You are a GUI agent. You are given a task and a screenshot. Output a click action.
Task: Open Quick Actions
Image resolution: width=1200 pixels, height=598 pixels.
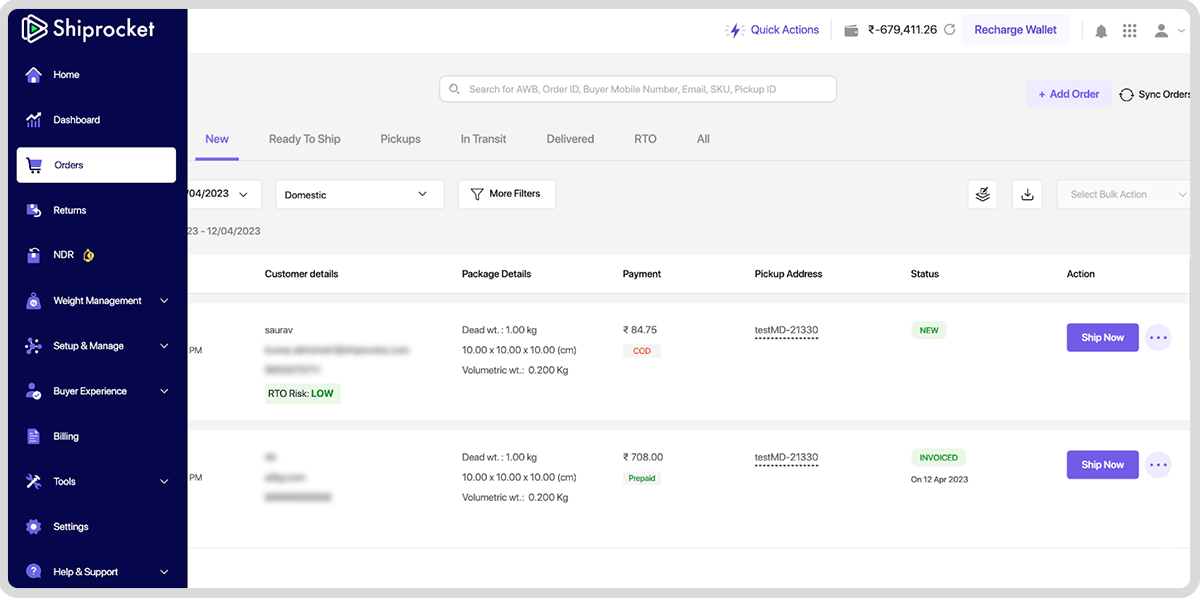pyautogui.click(x=772, y=30)
